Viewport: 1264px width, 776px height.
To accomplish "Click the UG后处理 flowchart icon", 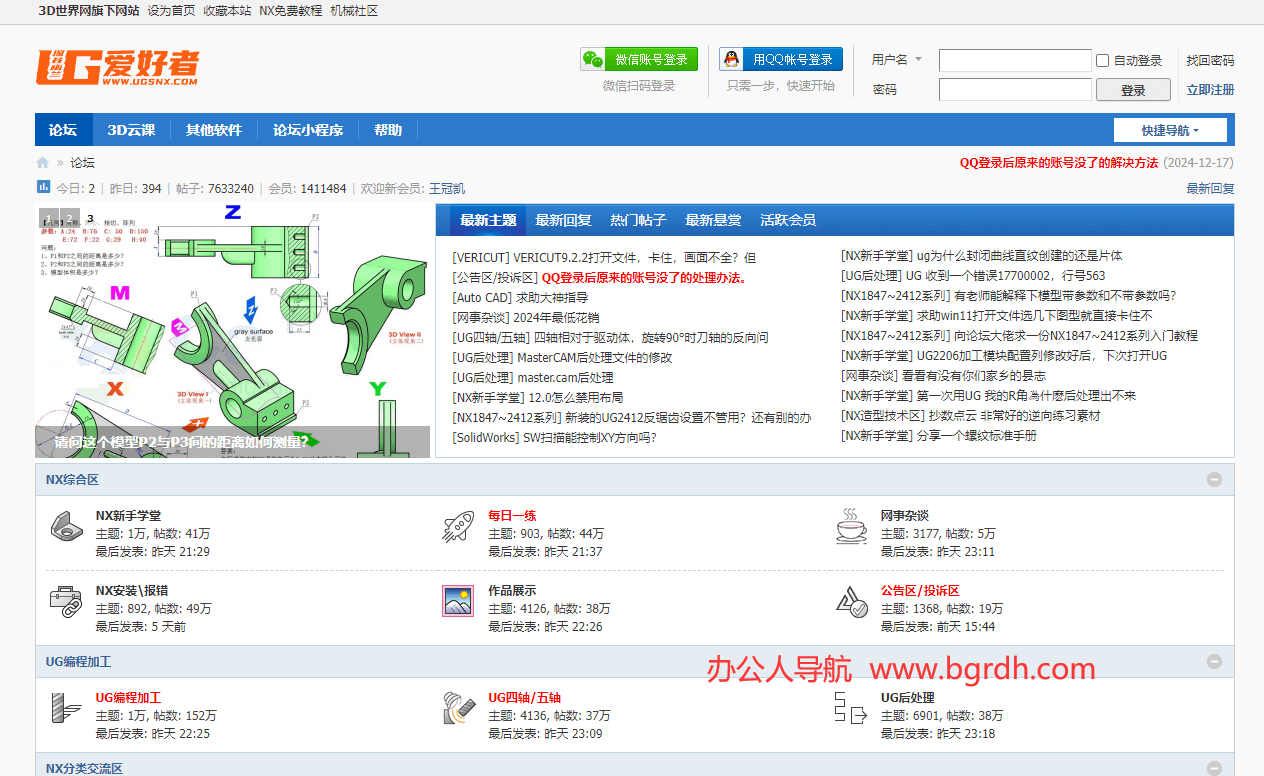I will click(x=851, y=709).
